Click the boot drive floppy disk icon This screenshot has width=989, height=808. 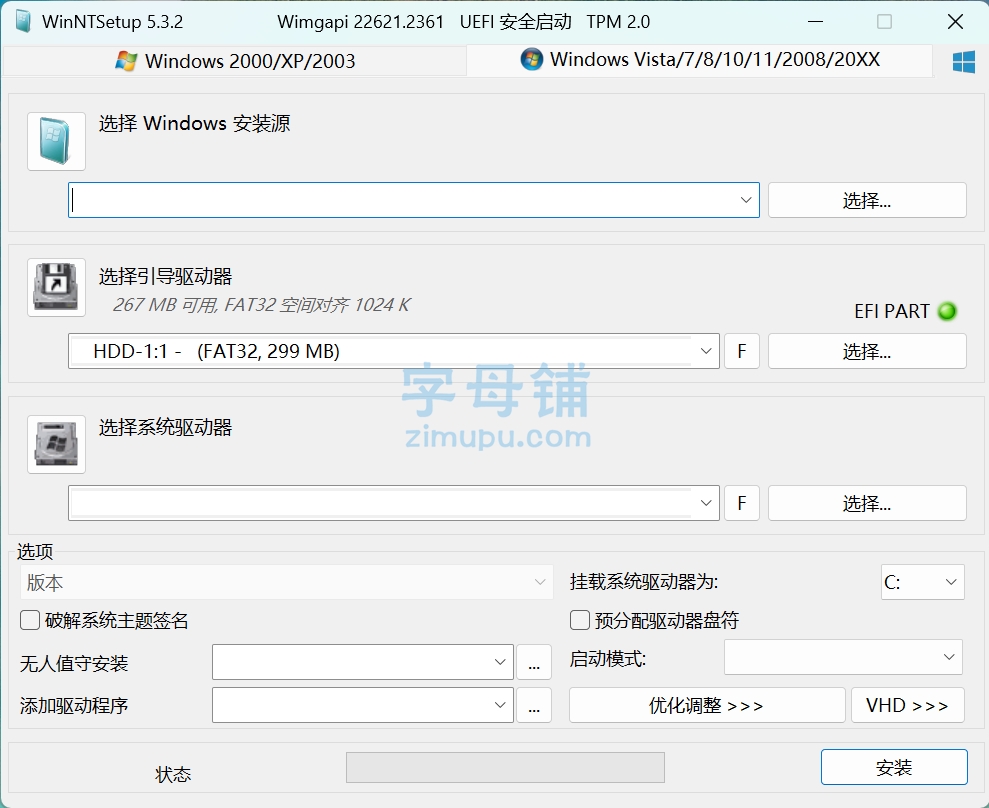[x=56, y=287]
